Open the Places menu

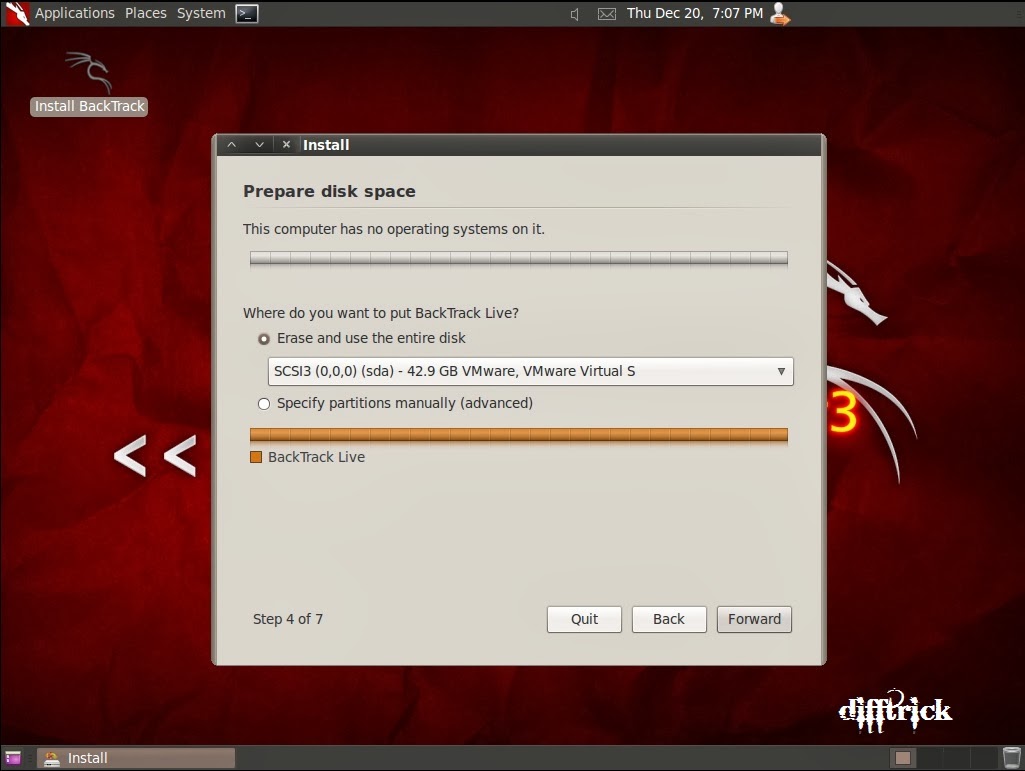(x=146, y=13)
